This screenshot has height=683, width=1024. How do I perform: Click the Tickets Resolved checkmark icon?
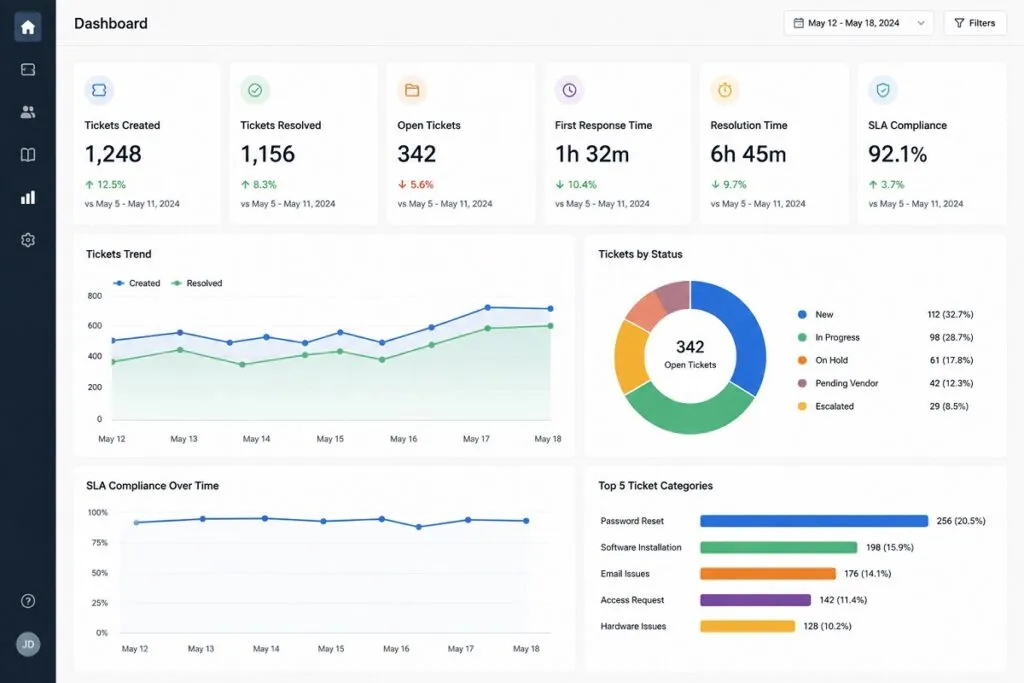click(x=255, y=90)
